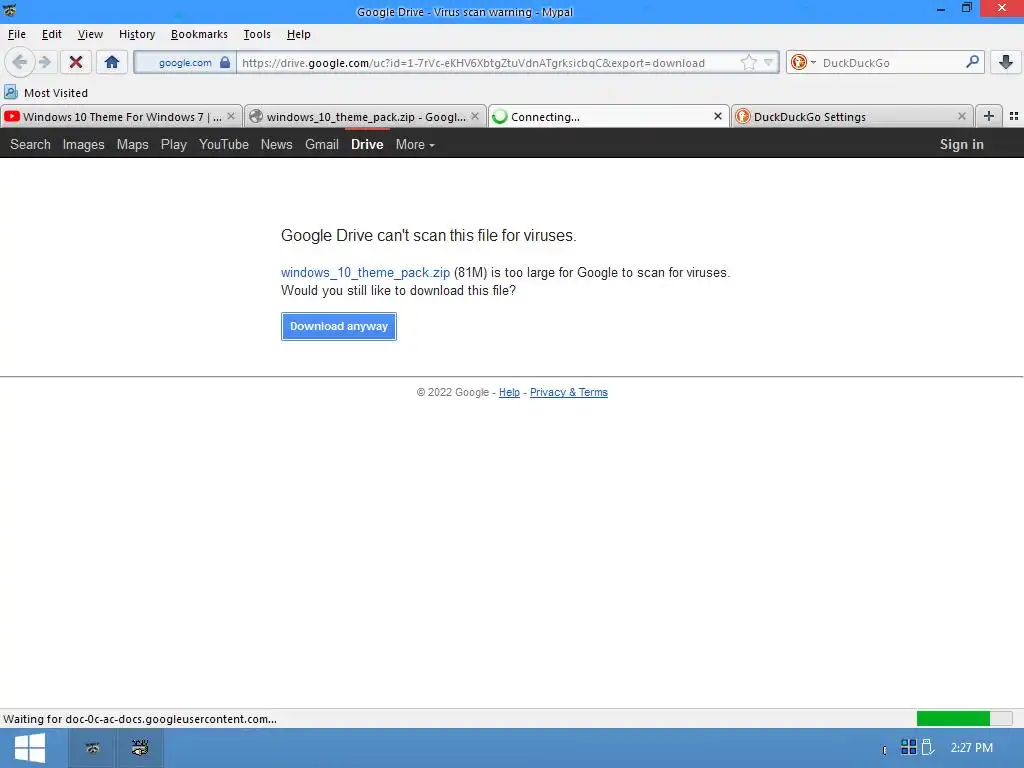
Task: Close the DuckDuckGo Settings tab
Action: coord(961,116)
